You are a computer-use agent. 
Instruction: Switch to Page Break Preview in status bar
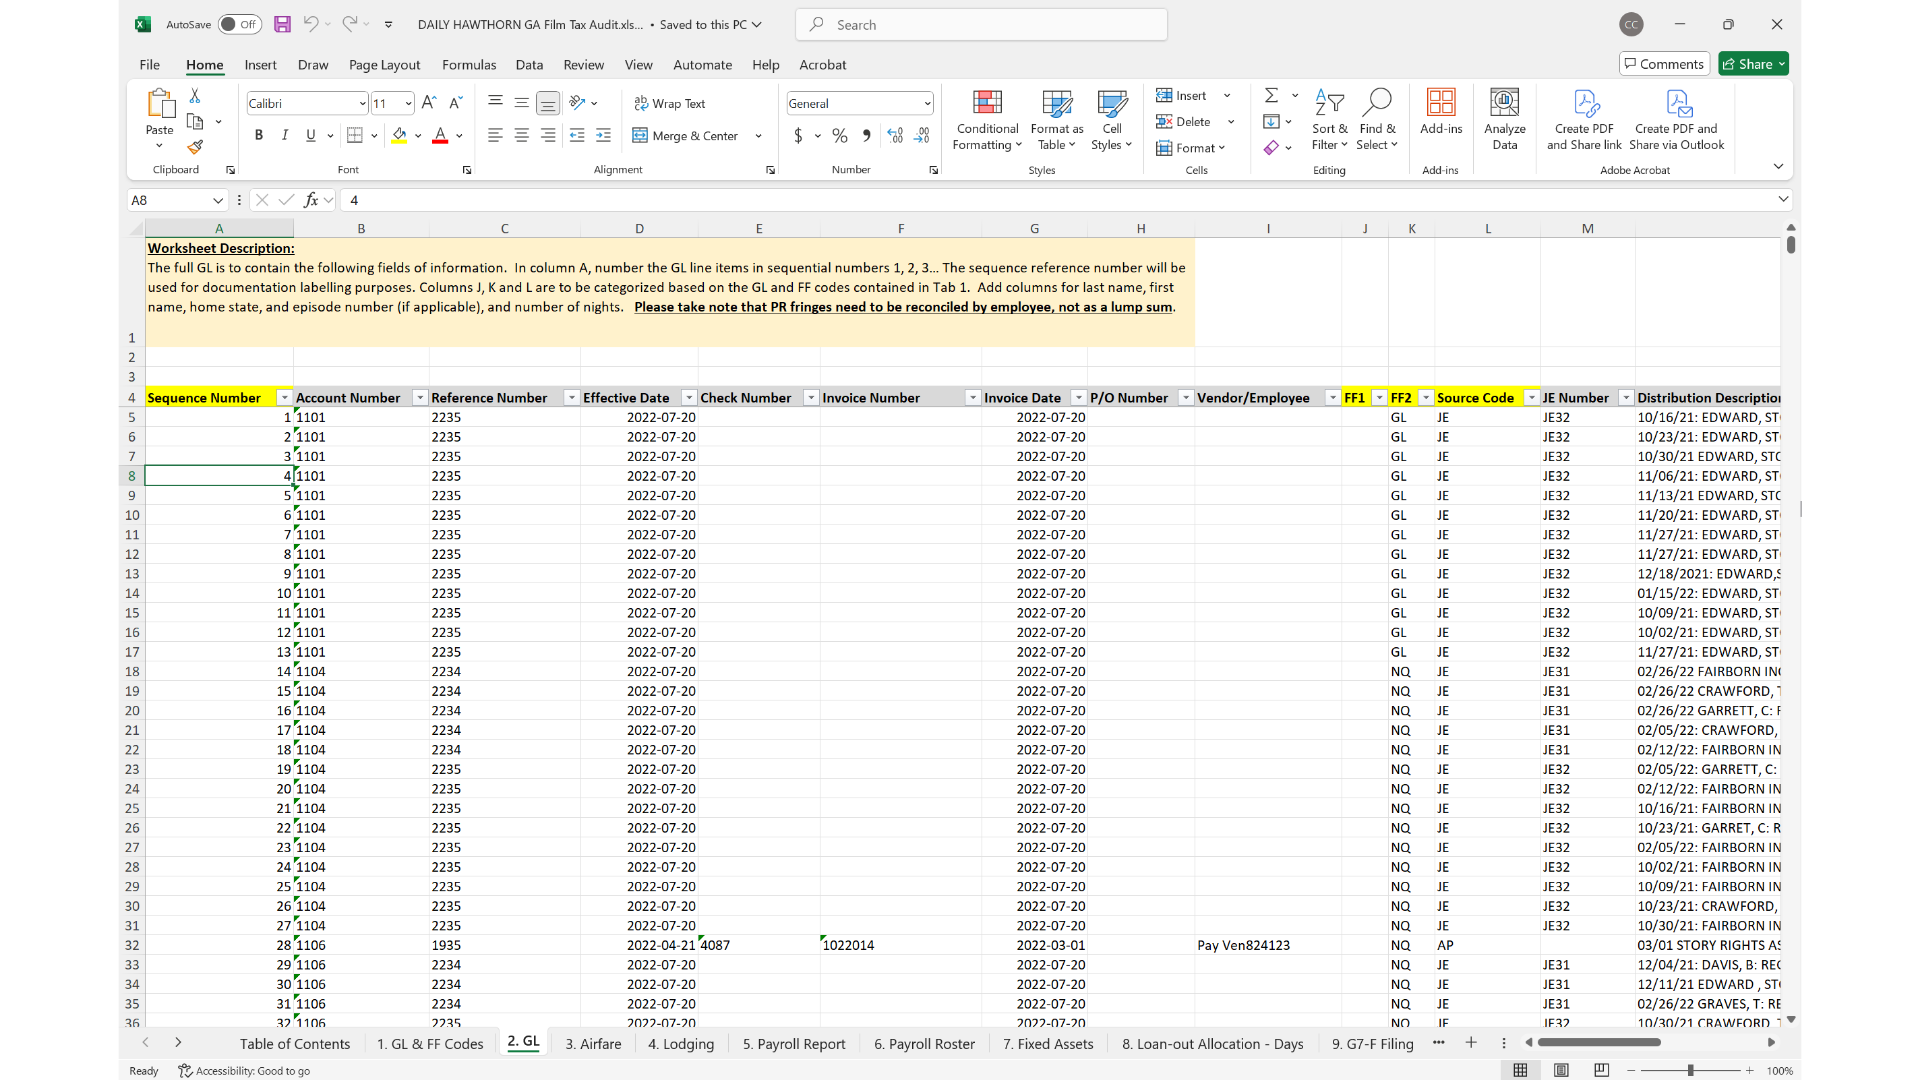tap(1601, 1070)
